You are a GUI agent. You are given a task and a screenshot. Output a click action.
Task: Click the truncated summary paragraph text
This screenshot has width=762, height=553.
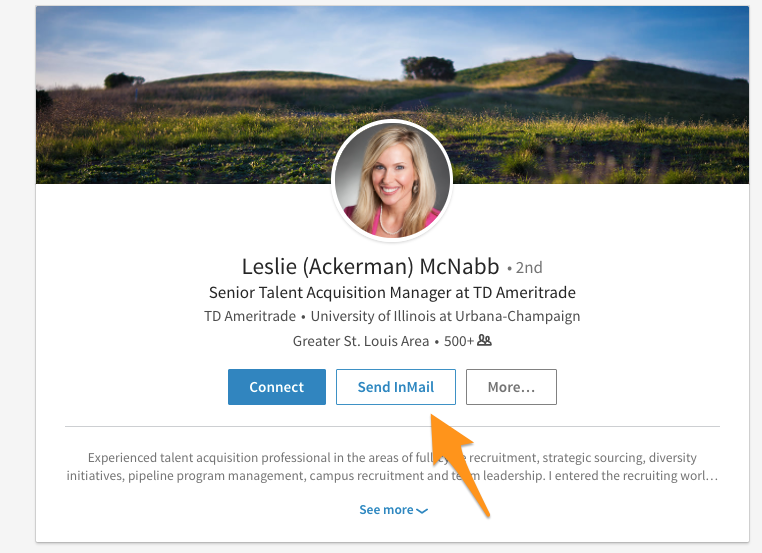(392, 467)
